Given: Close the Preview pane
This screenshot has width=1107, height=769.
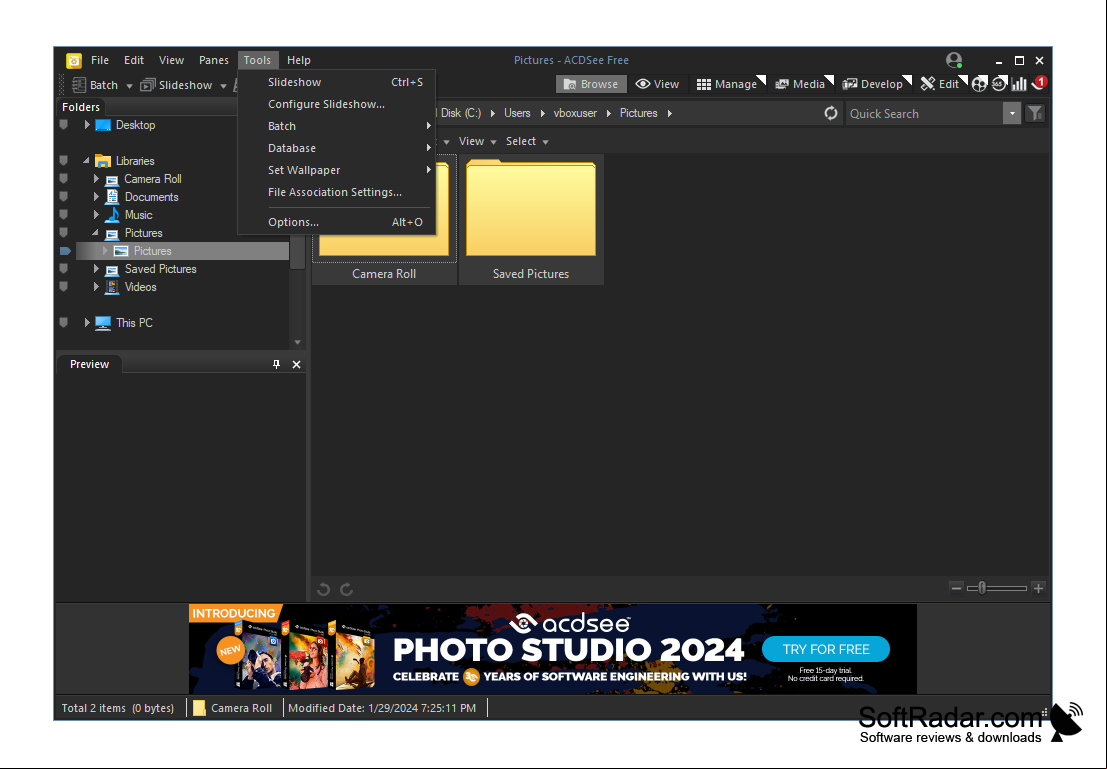Looking at the screenshot, I should pos(297,364).
